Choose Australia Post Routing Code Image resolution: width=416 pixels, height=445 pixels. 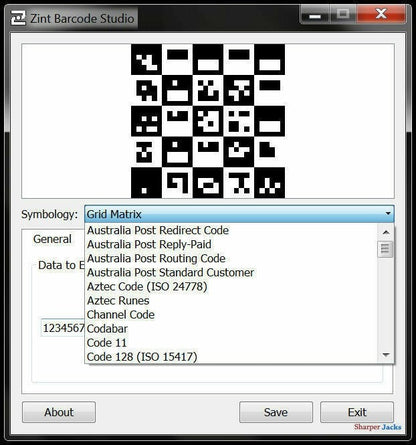click(x=231, y=258)
